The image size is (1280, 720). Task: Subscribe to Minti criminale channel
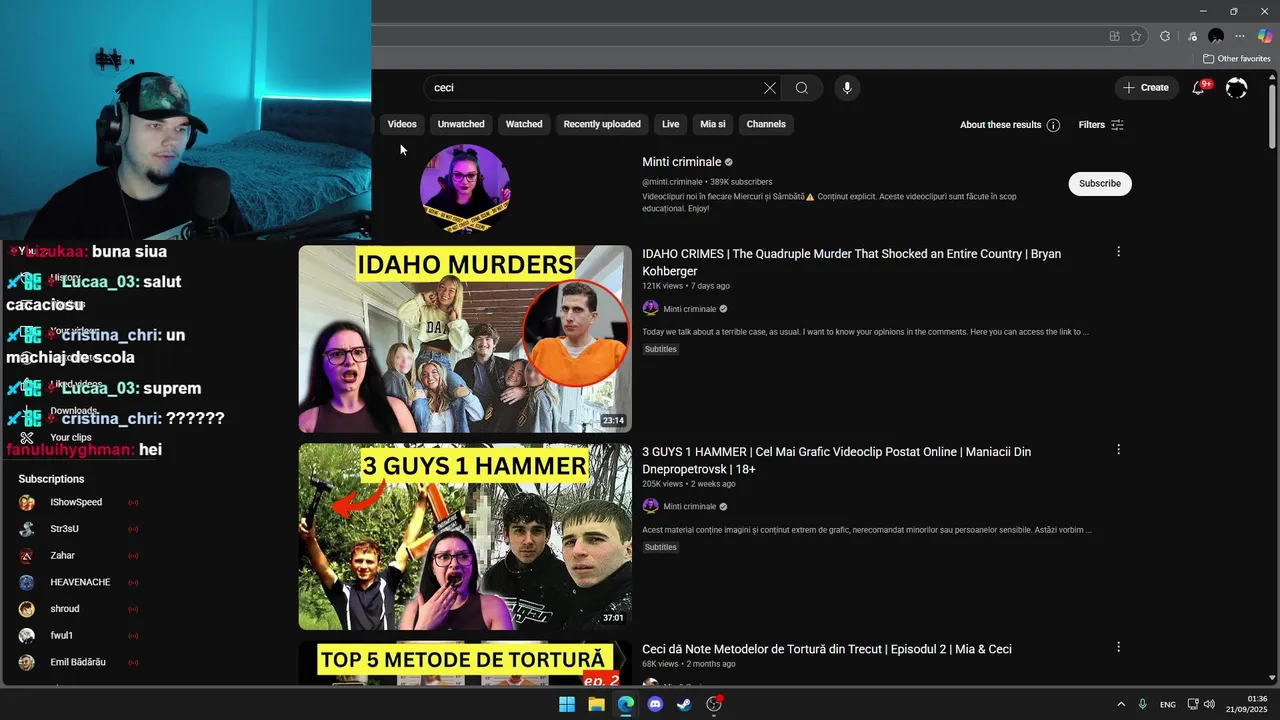(1100, 184)
